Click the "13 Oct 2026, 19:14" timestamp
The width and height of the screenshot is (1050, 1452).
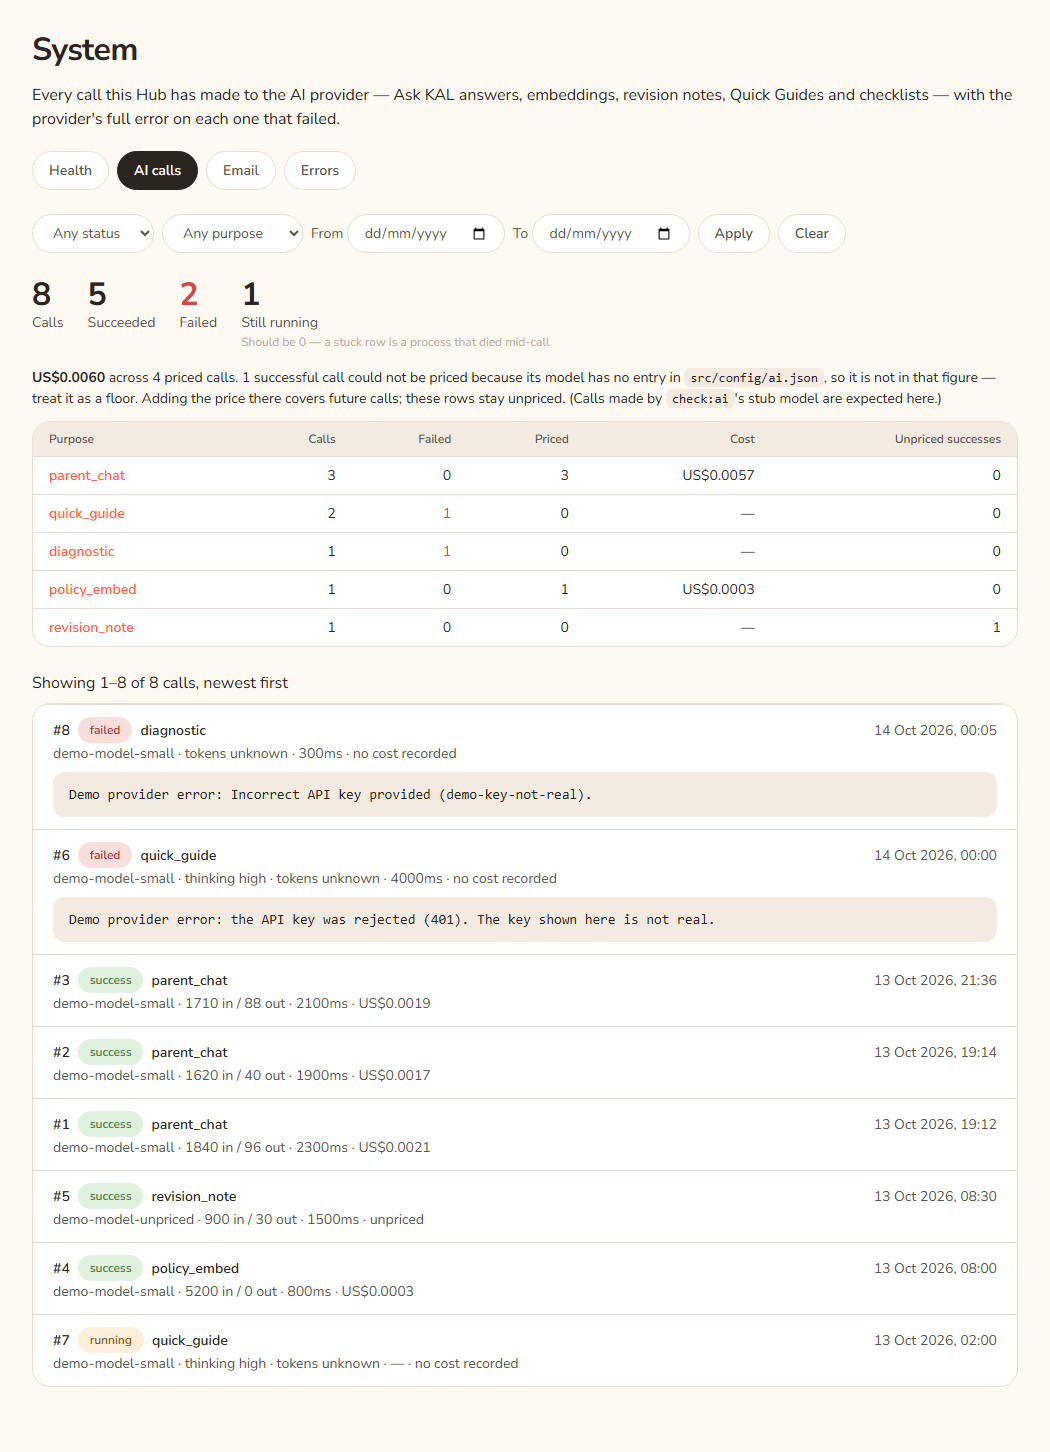click(x=935, y=1053)
